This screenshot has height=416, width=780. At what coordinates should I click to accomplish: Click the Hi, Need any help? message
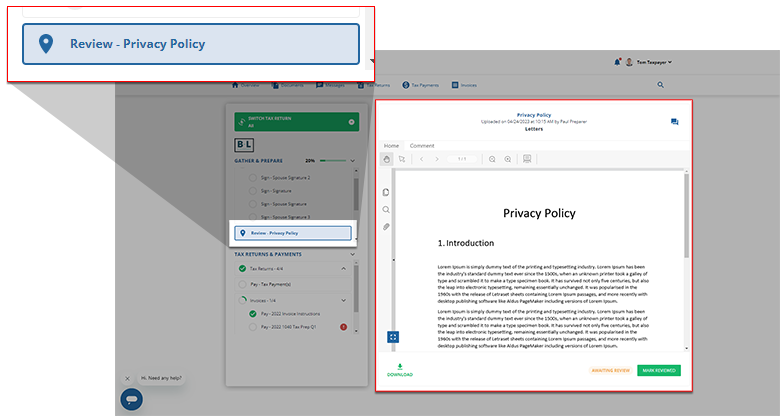click(x=161, y=378)
